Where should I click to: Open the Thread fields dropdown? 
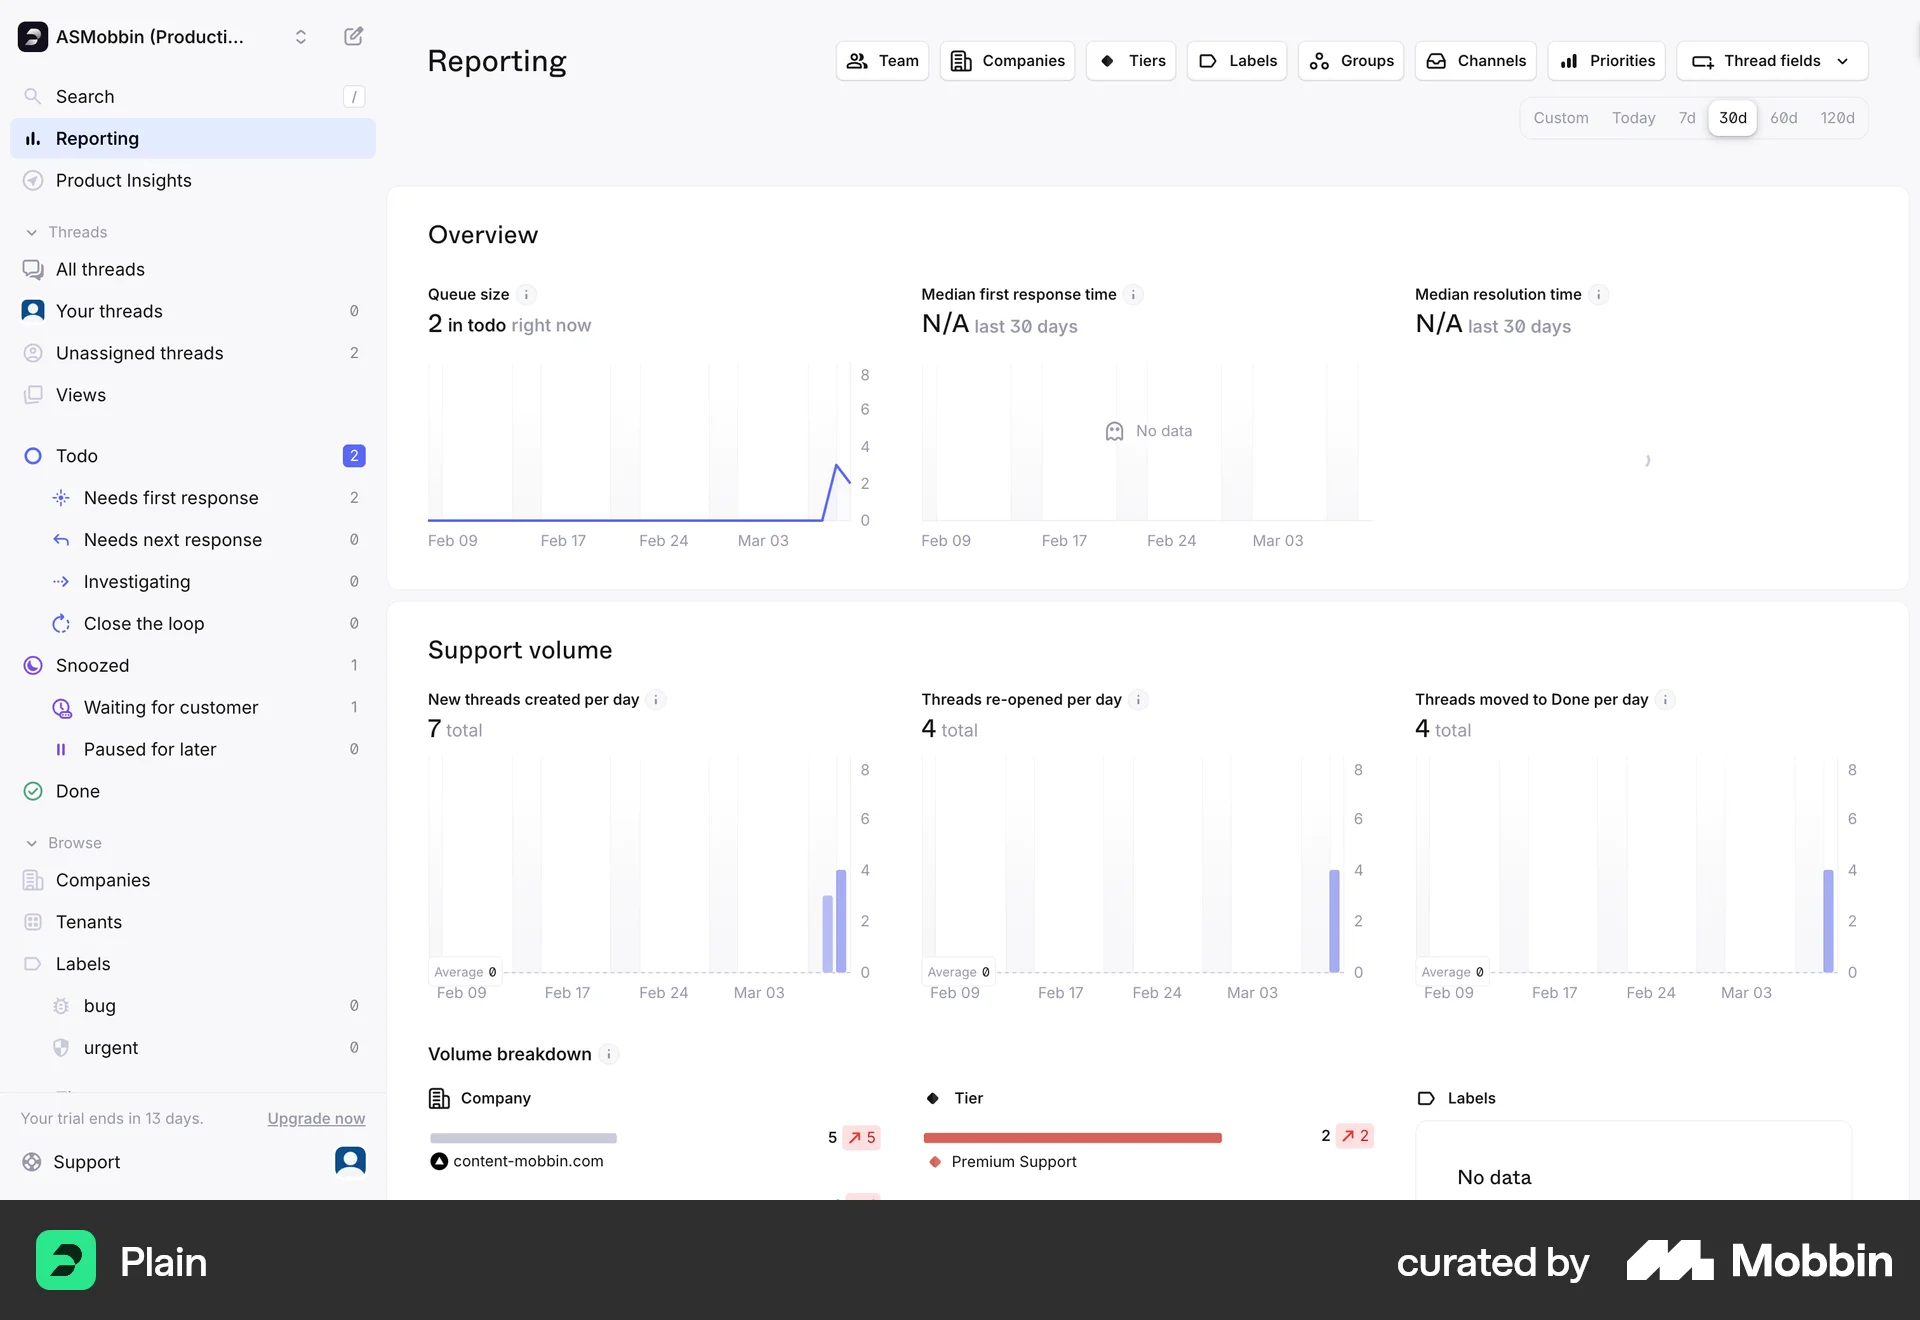[x=1771, y=60]
